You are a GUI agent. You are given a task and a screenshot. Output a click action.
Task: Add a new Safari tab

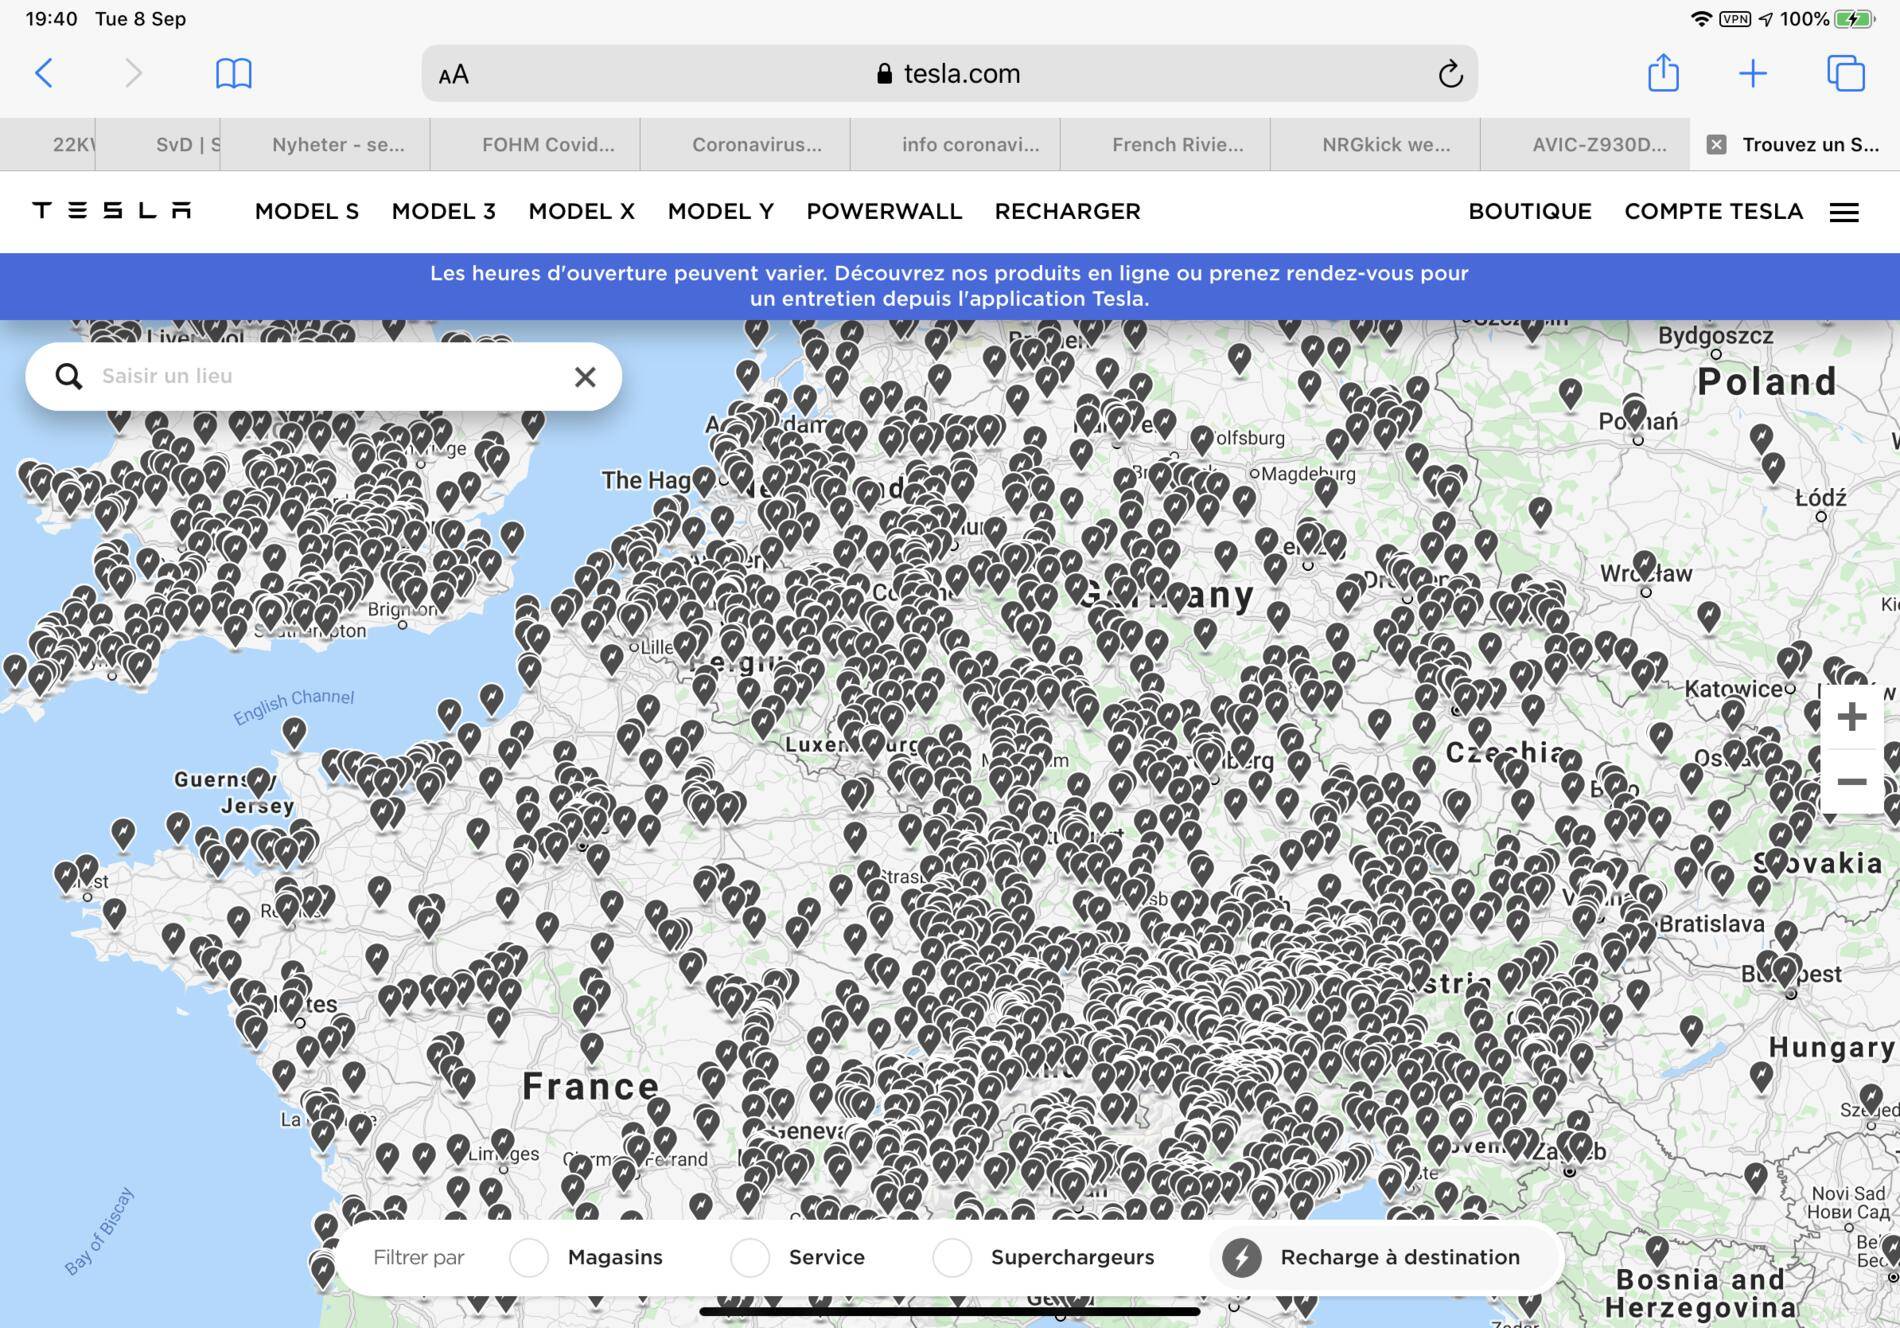(x=1753, y=73)
